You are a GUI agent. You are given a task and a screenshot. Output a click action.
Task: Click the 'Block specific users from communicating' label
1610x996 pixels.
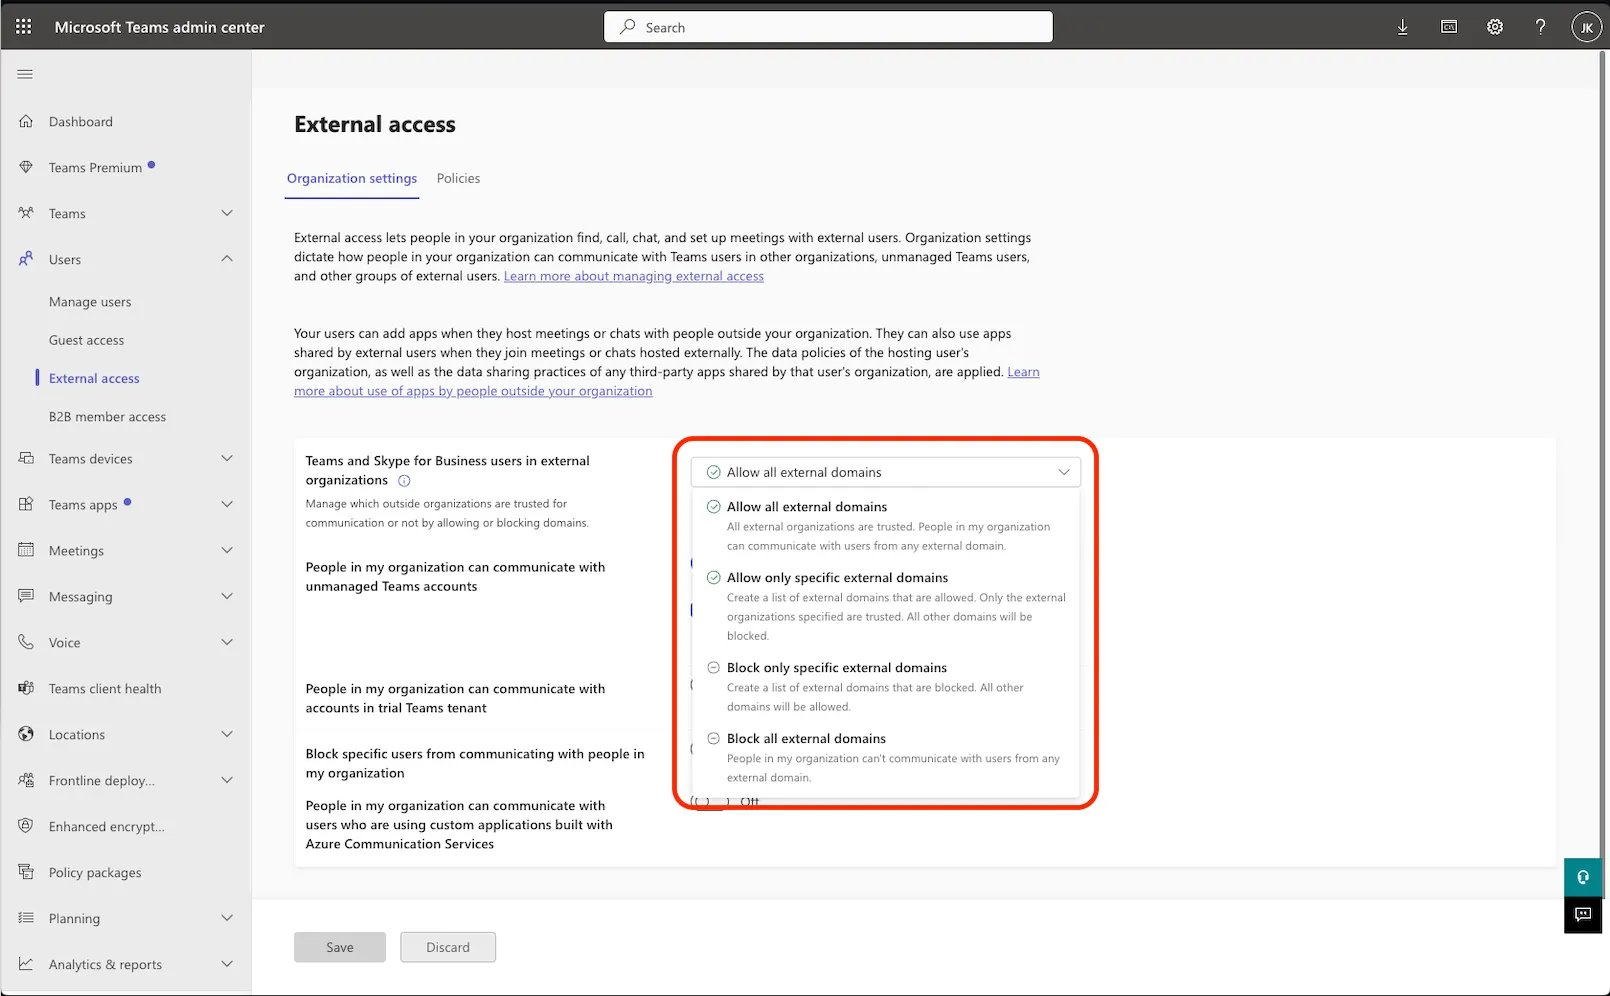475,763
